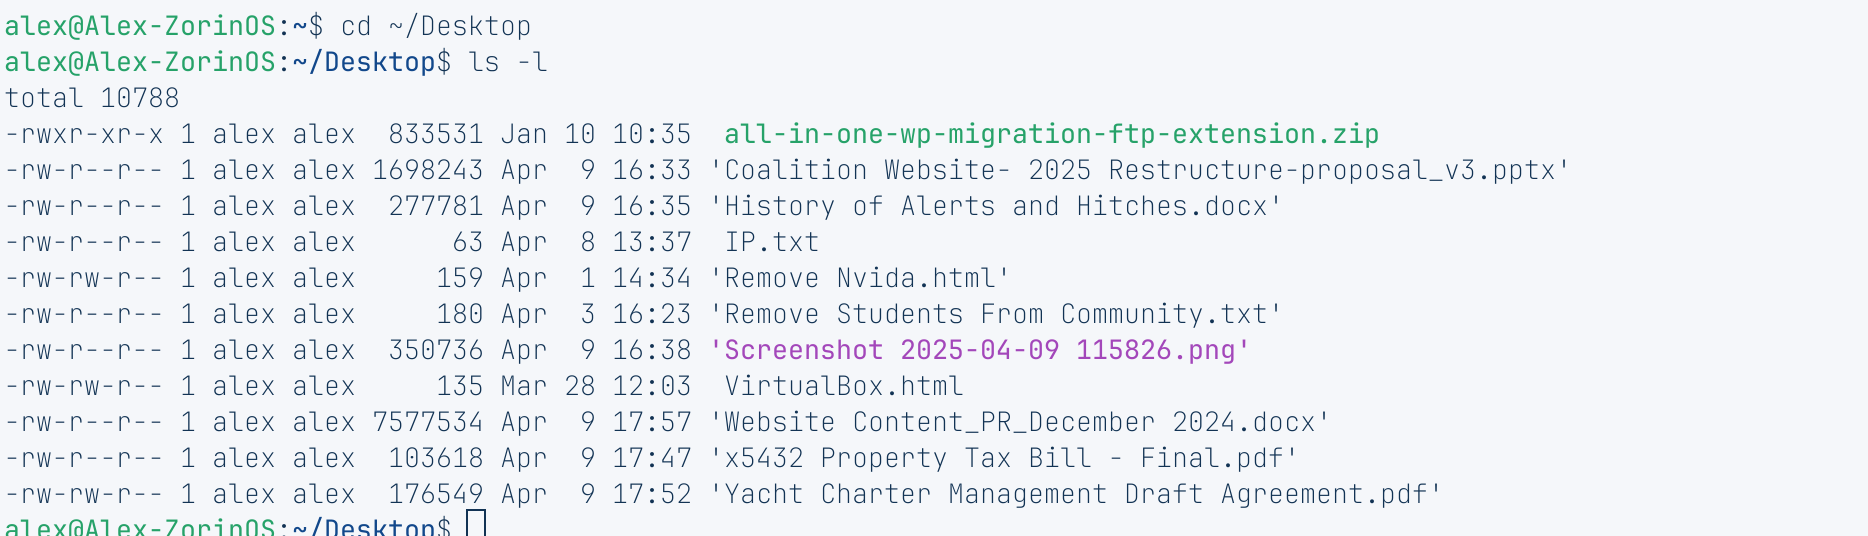Click 'Website Content_PR_December 2024.docx' filename
1868x536 pixels.
(x=1020, y=422)
